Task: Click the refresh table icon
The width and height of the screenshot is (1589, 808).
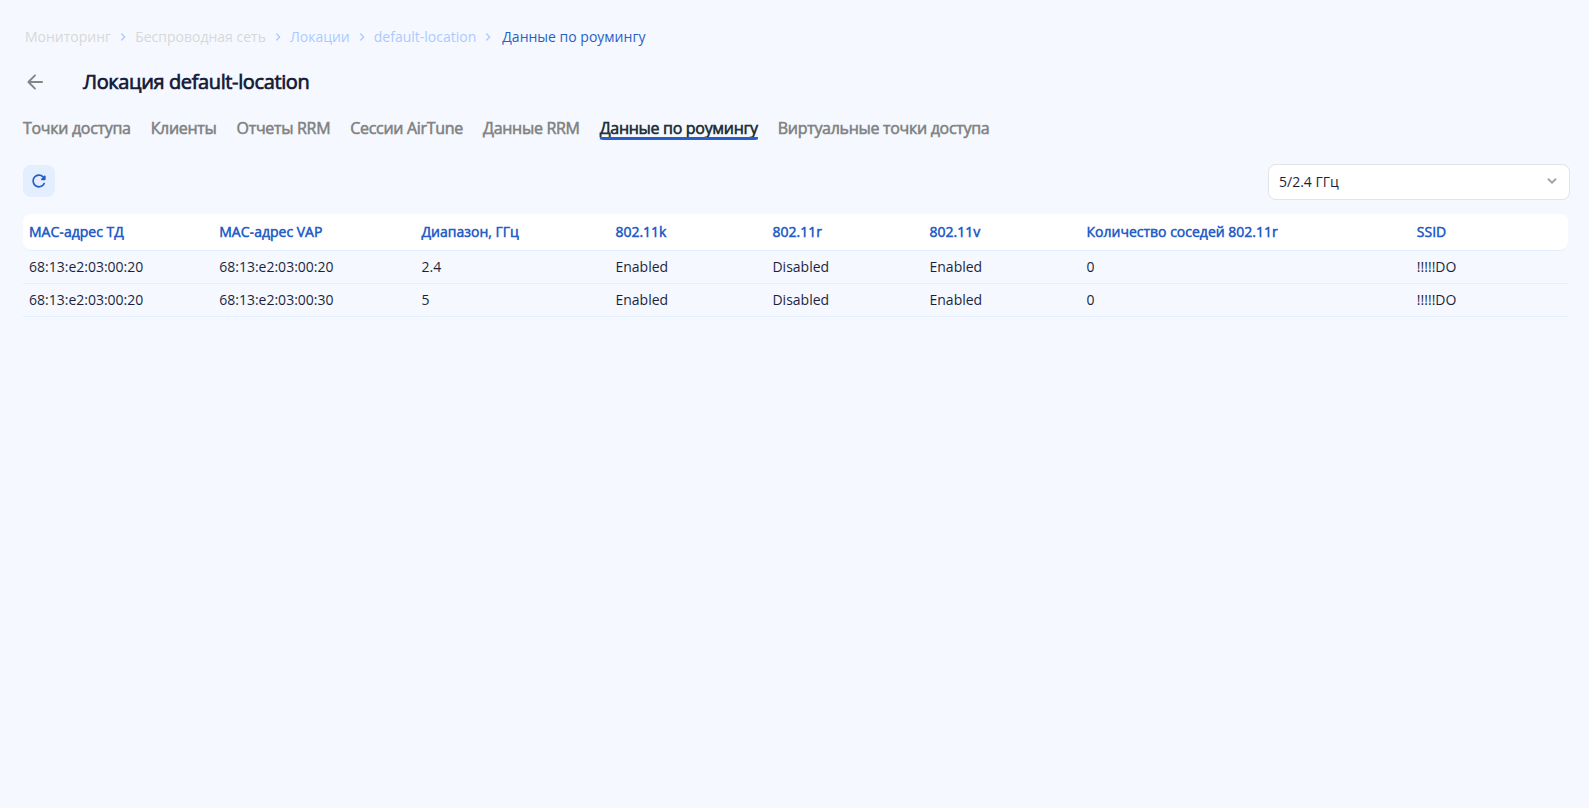Action: (39, 181)
